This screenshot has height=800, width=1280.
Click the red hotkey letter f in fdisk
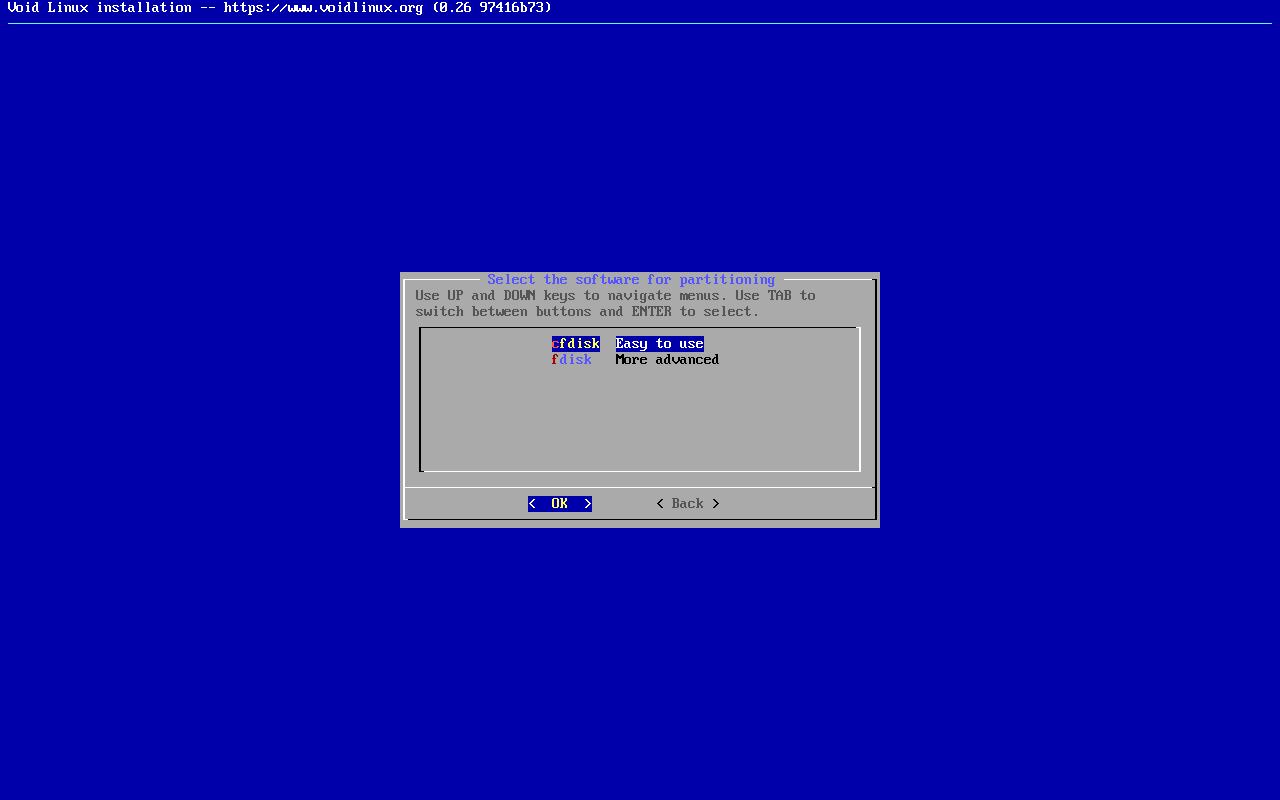pyautogui.click(x=555, y=360)
